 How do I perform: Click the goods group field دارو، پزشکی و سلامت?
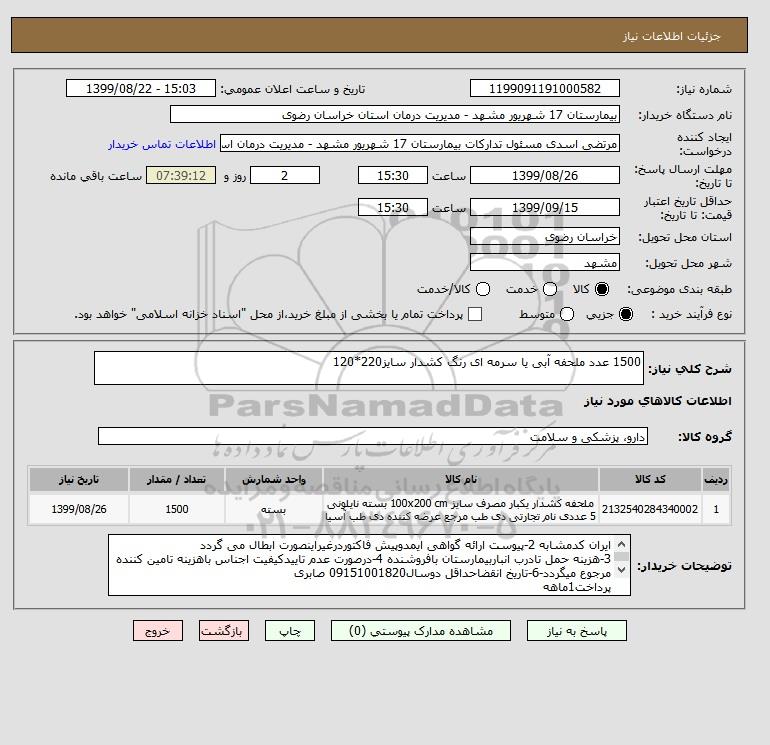373,436
